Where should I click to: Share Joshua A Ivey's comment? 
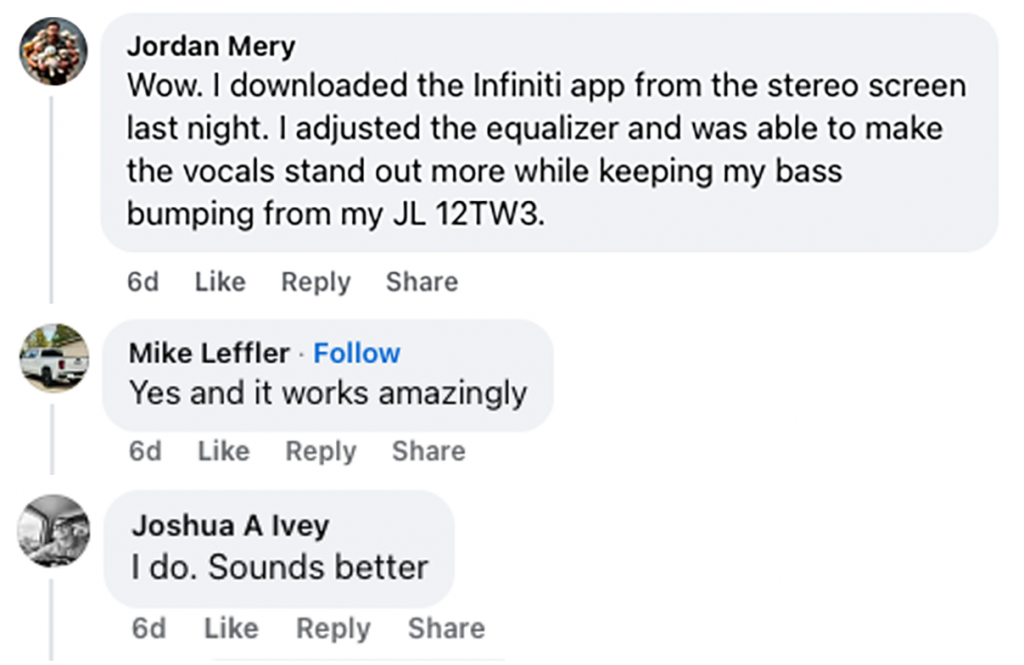[x=446, y=628]
